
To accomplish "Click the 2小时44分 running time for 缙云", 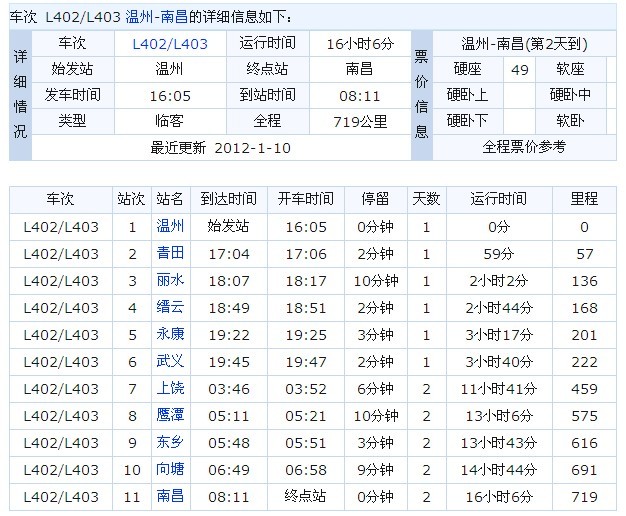I will point(499,308).
